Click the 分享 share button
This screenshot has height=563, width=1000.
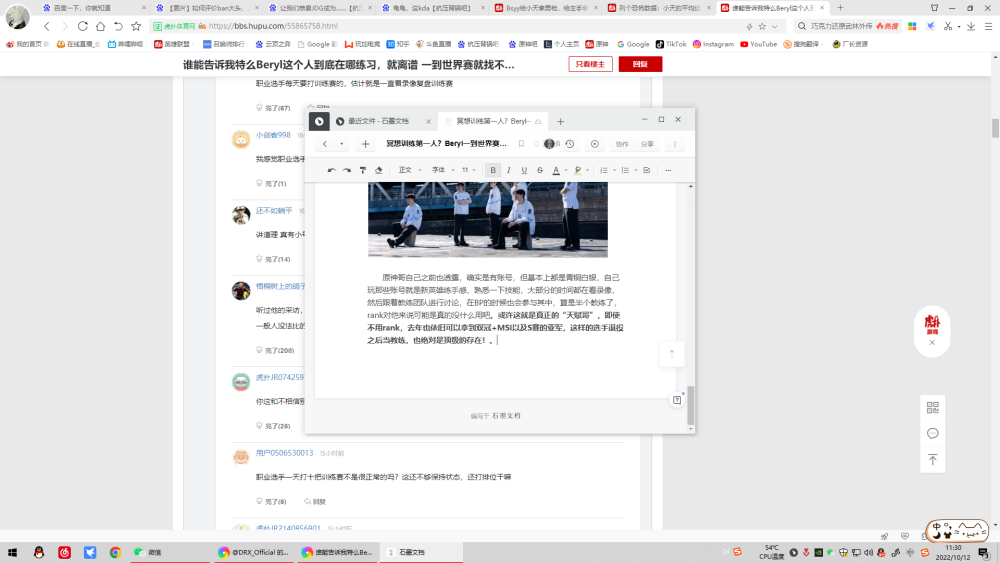click(x=647, y=144)
